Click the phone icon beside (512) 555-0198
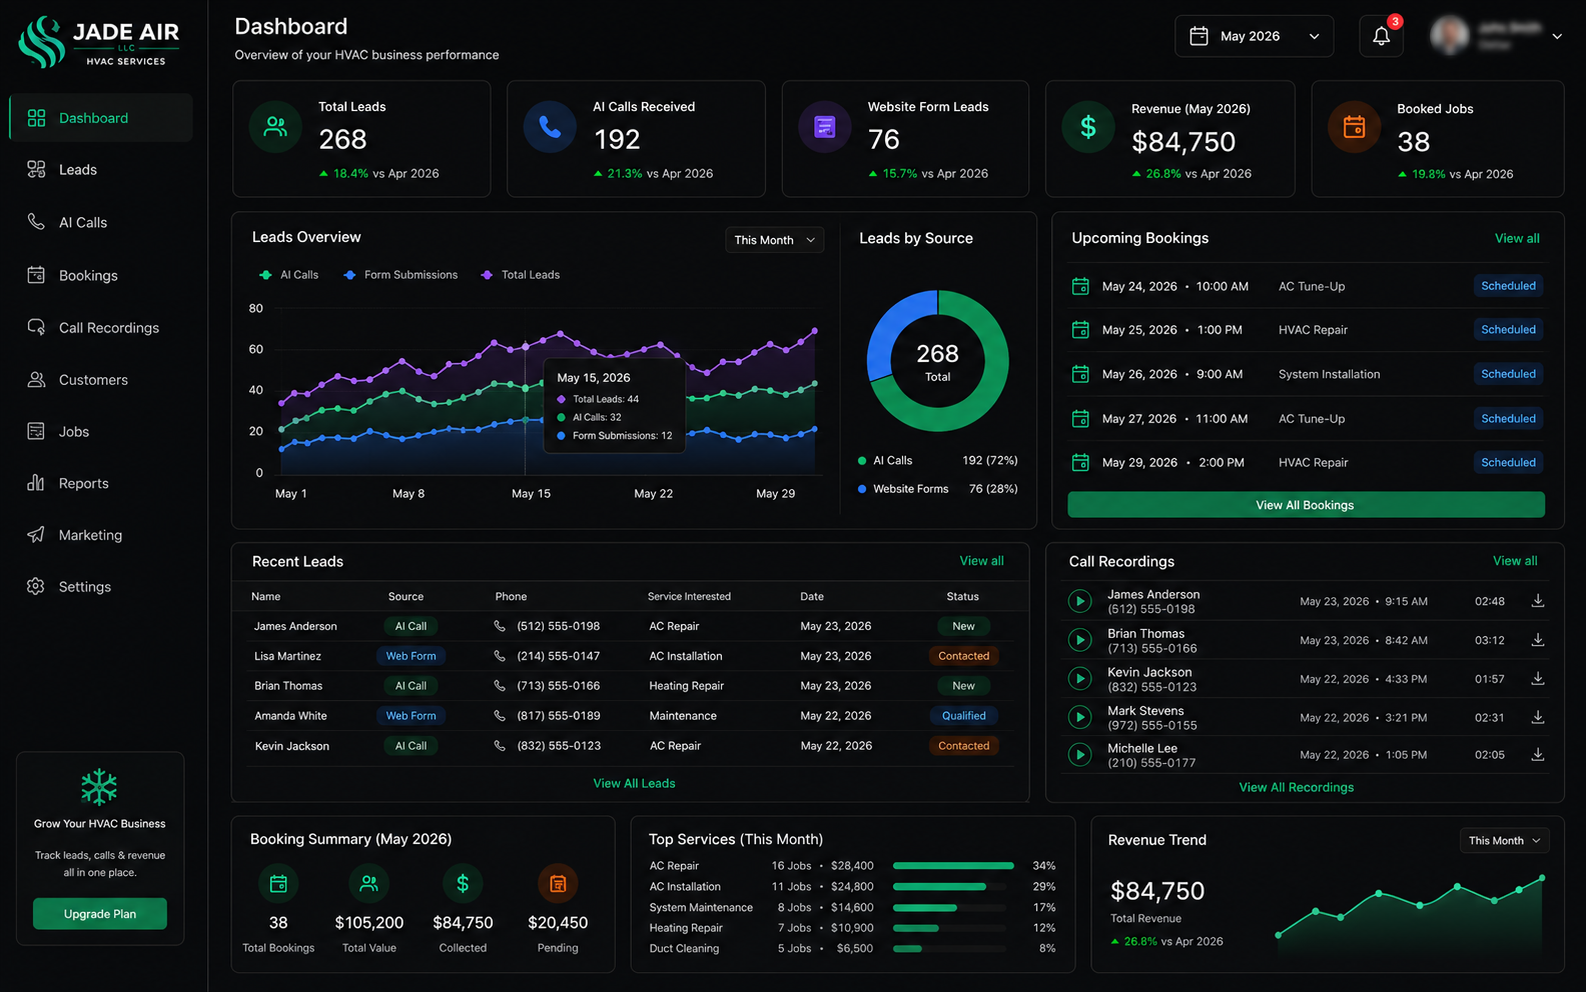Screen dimensions: 1586x992 click(499, 626)
